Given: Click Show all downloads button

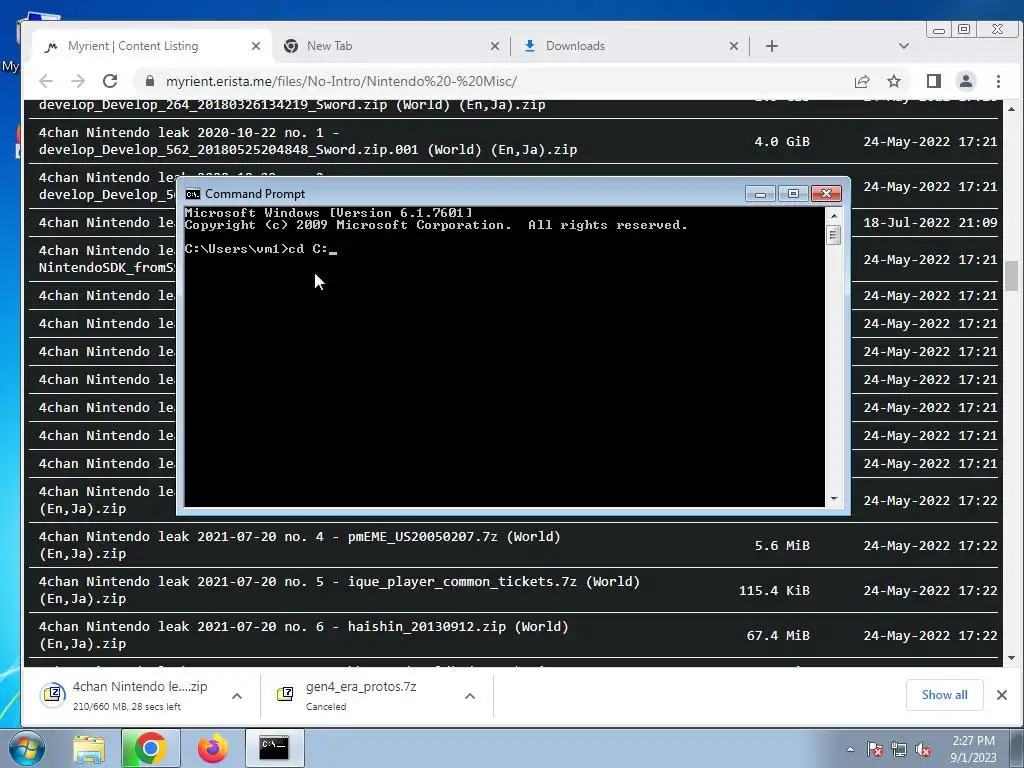Looking at the screenshot, I should [944, 695].
